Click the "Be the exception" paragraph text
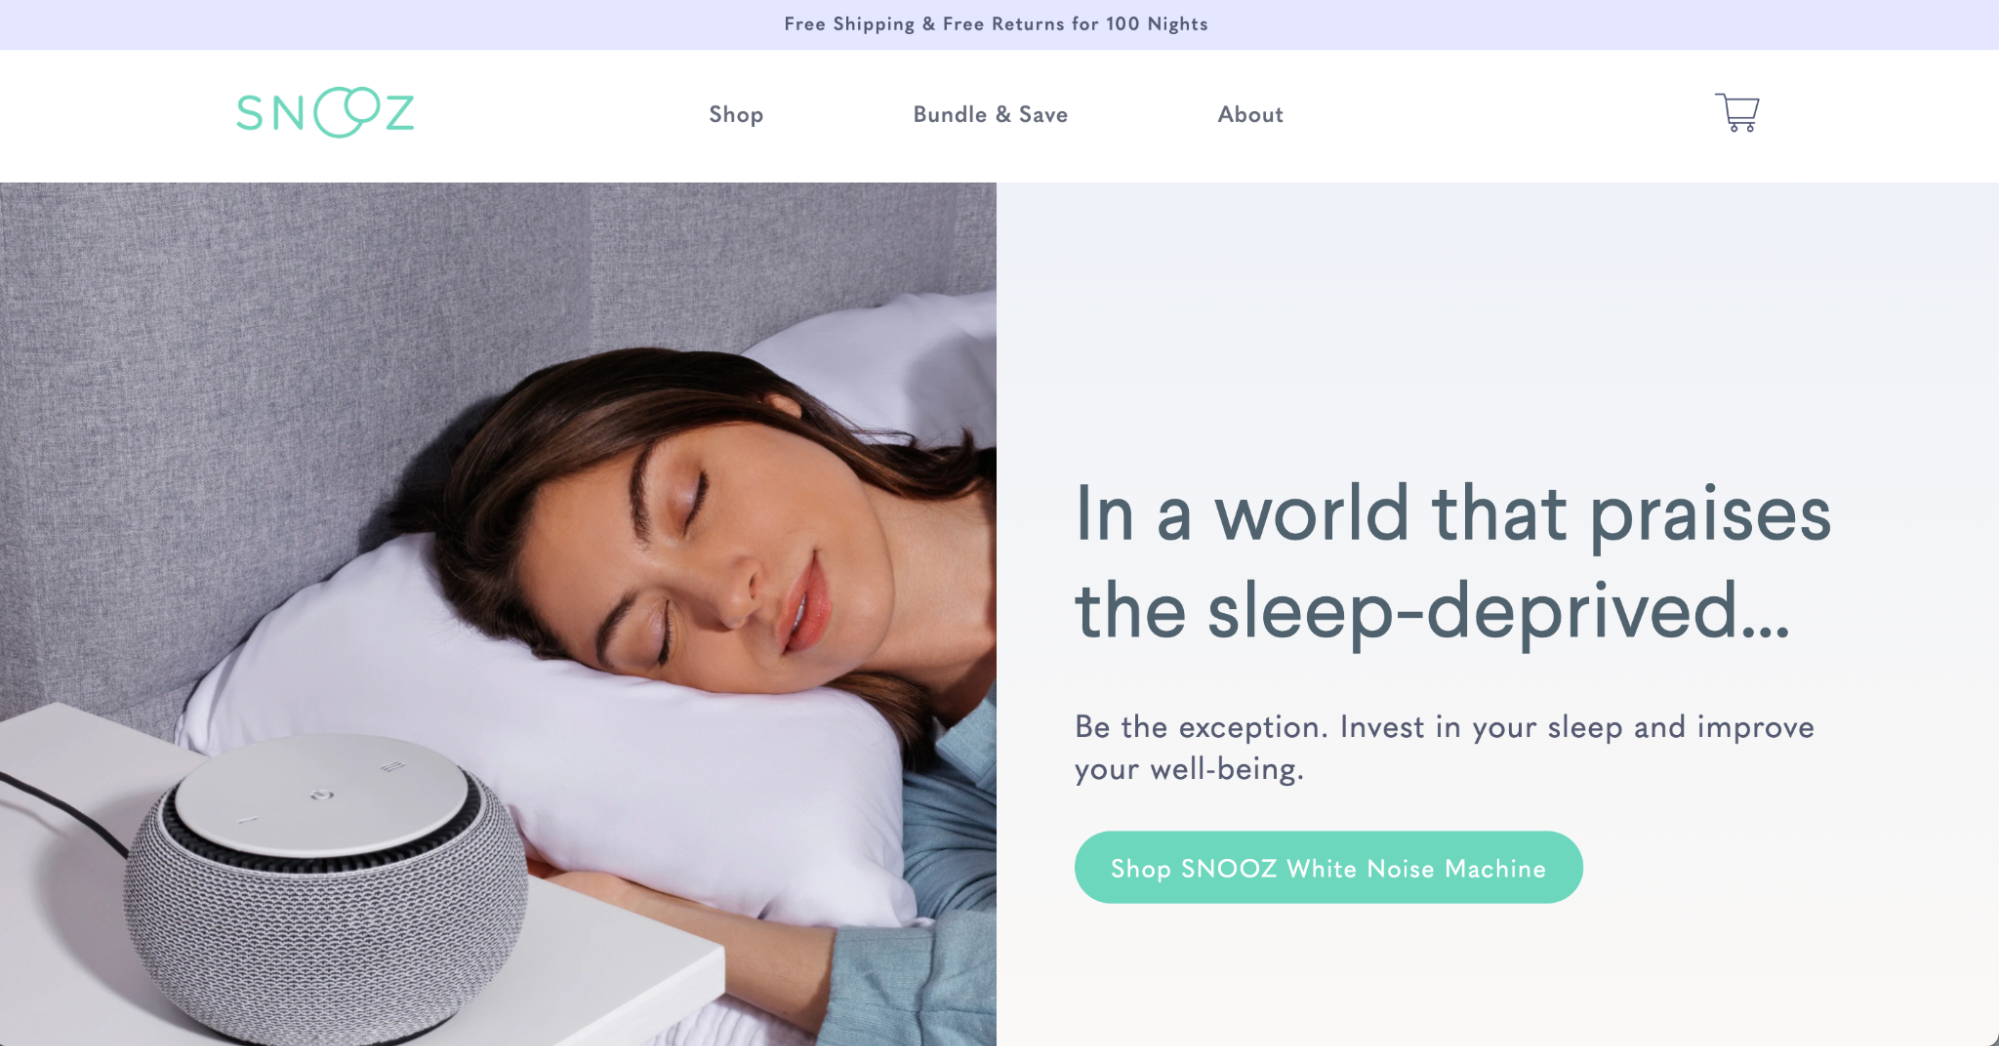Image resolution: width=1999 pixels, height=1047 pixels. tap(1444, 747)
